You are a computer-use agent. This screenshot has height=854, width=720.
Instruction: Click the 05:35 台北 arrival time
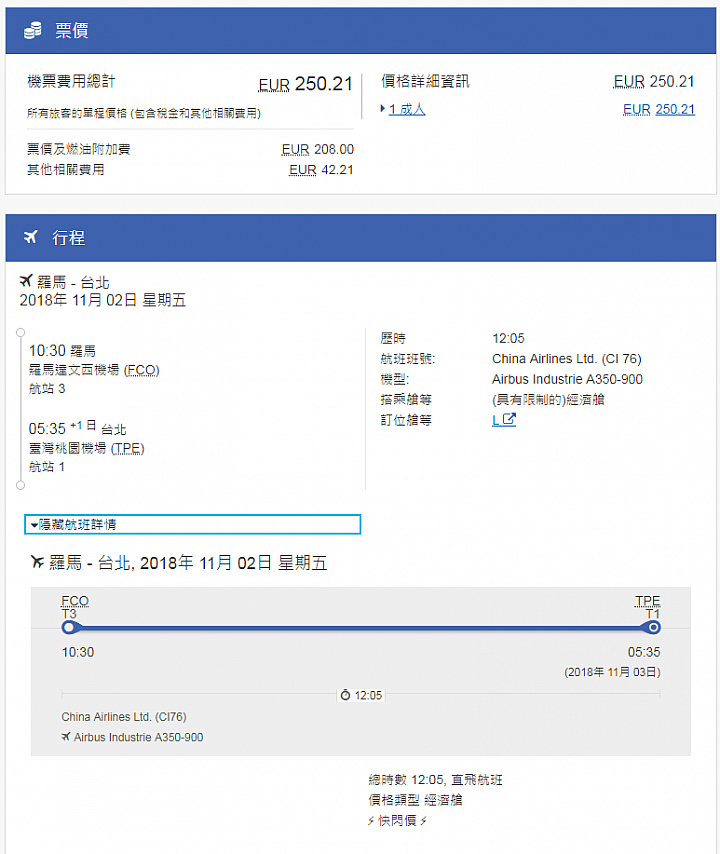pyautogui.click(x=77, y=428)
